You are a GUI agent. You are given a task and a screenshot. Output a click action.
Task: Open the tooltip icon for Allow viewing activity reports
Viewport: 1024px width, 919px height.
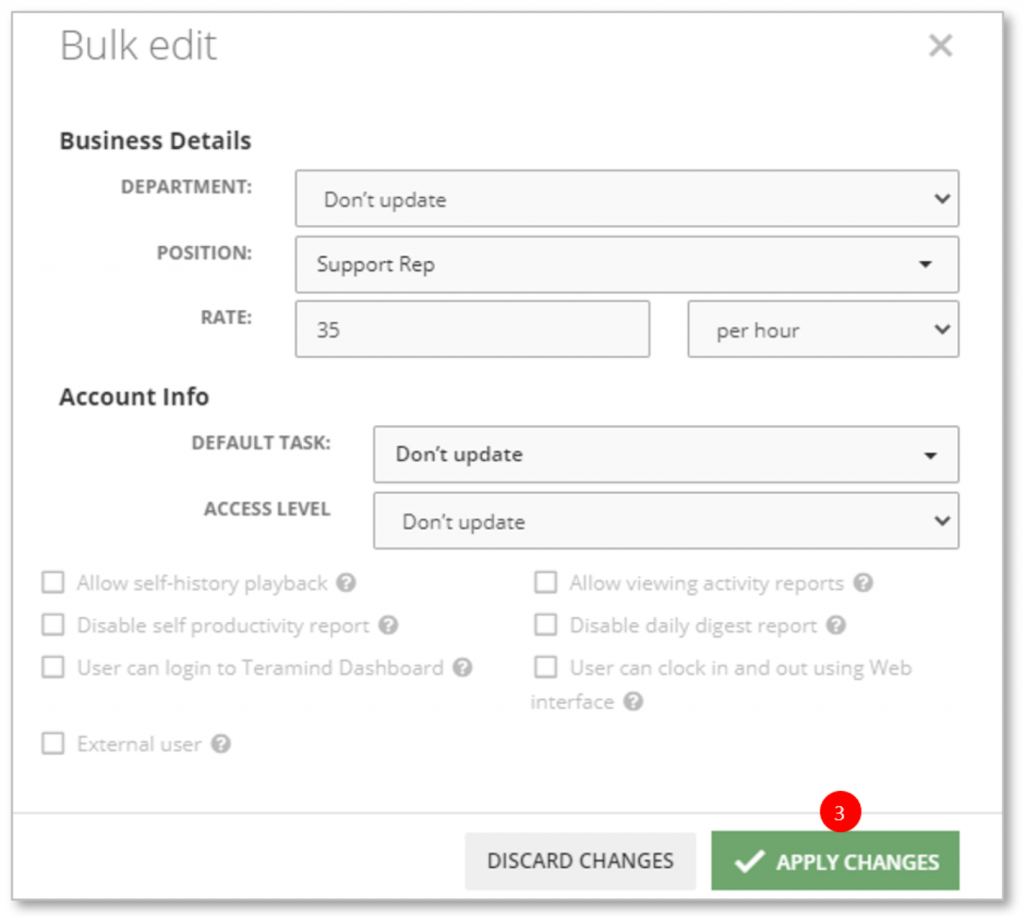(x=862, y=583)
